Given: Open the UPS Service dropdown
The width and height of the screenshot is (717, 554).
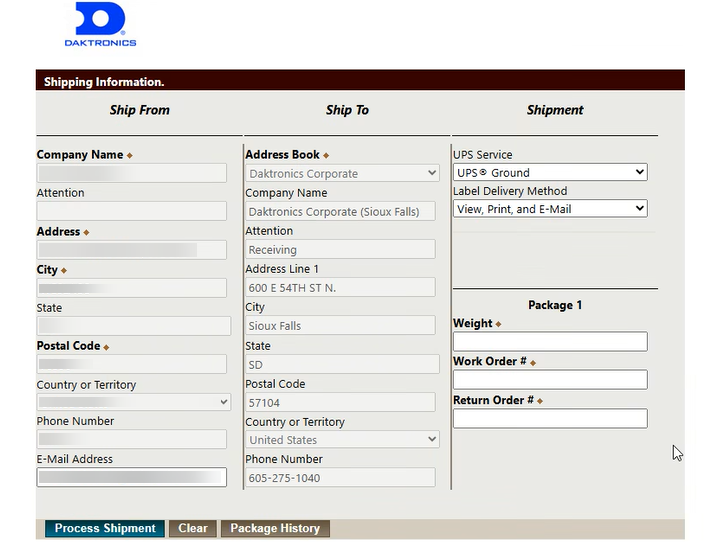Looking at the screenshot, I should [x=550, y=173].
